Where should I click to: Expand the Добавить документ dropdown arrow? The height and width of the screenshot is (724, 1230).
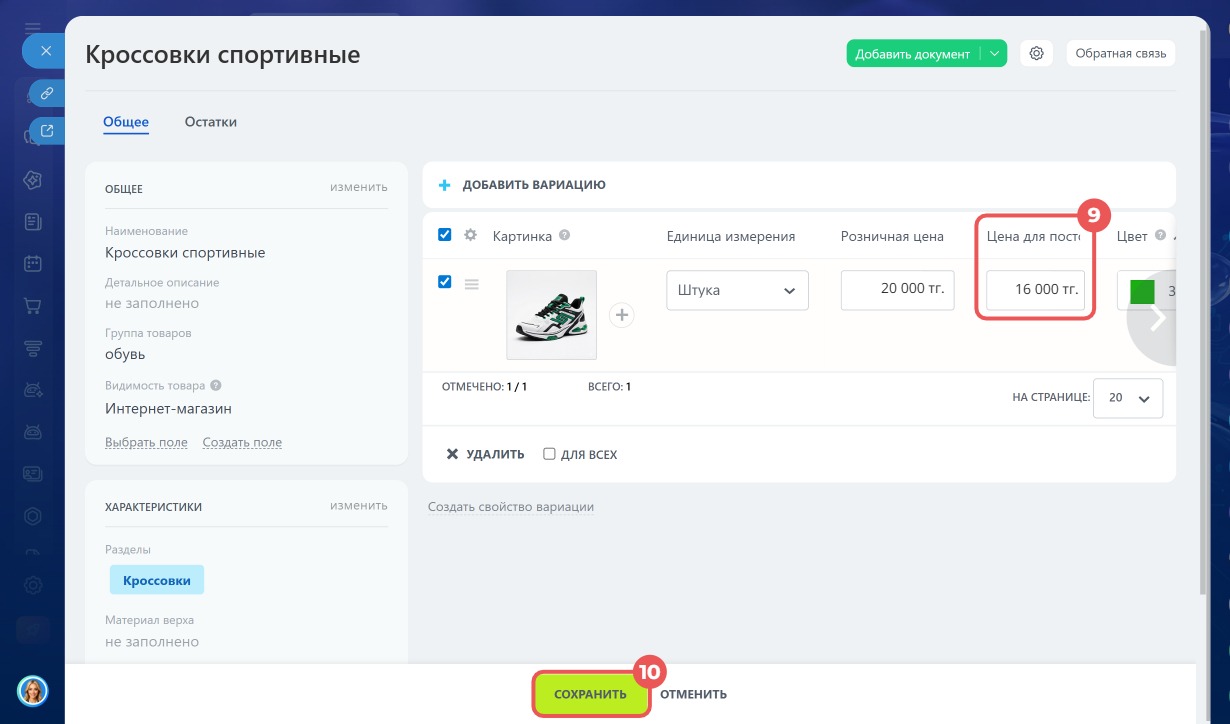[x=994, y=54]
